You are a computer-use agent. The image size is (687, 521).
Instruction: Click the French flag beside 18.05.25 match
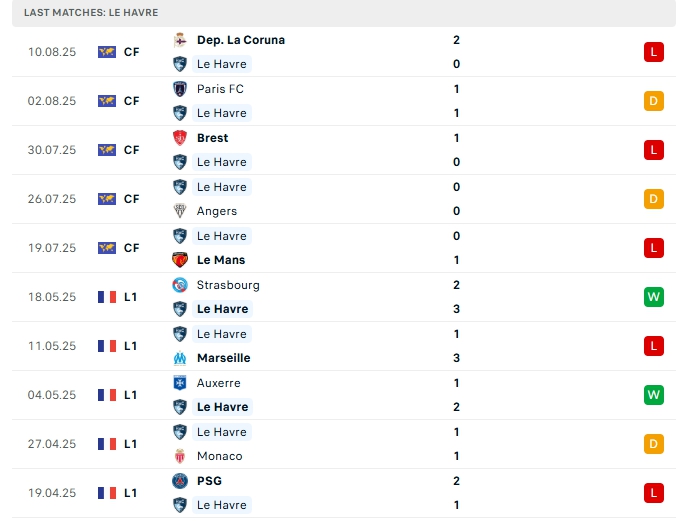pos(107,297)
